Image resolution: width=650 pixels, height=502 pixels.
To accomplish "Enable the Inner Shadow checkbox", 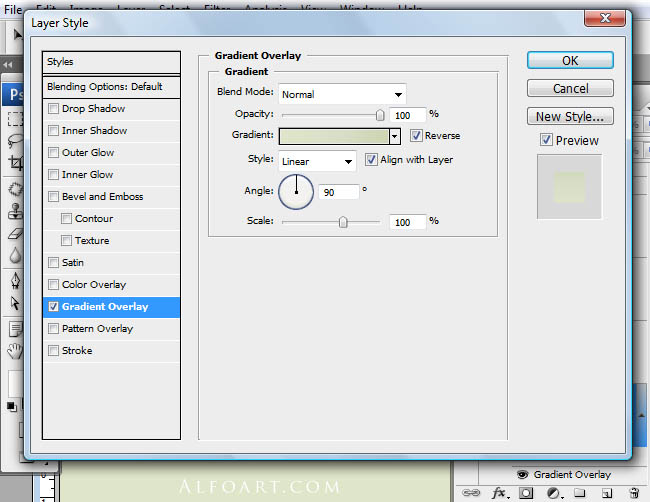I will [x=53, y=131].
